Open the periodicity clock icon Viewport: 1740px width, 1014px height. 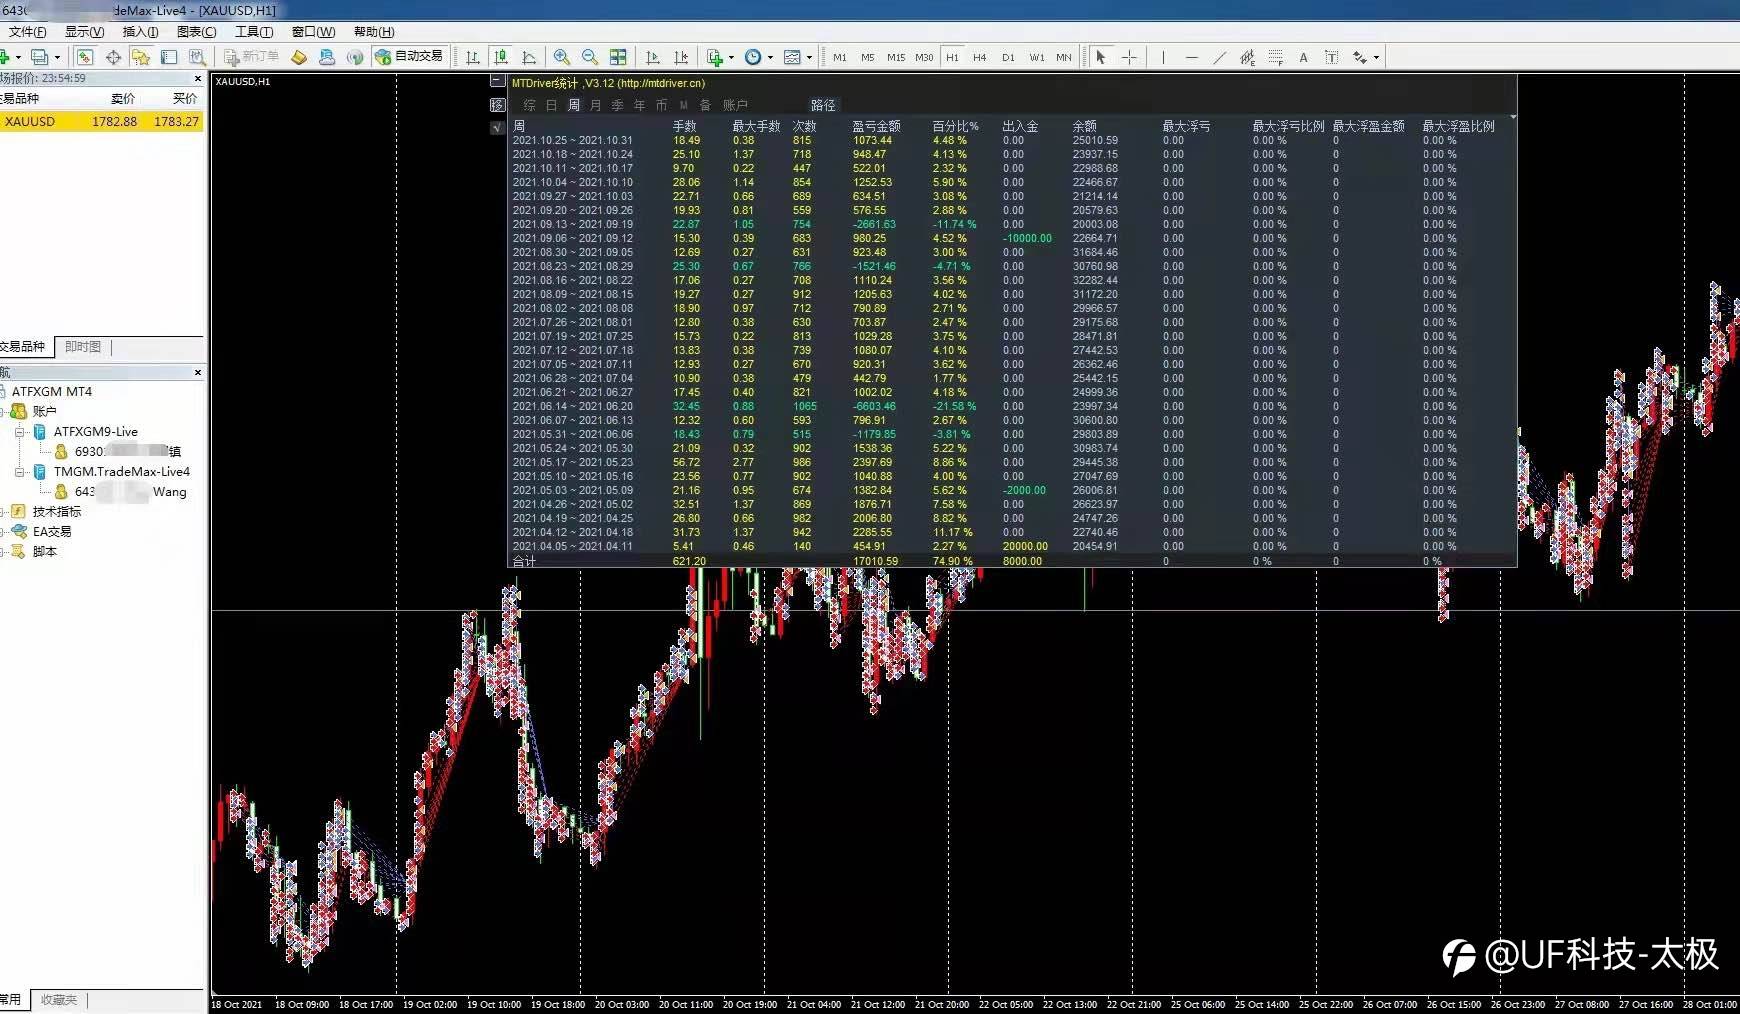(753, 57)
